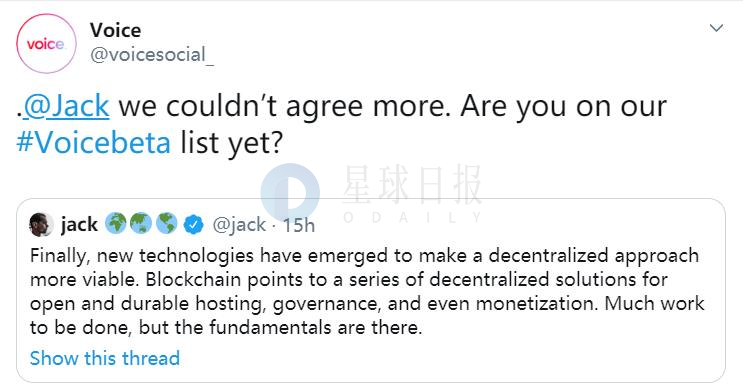This screenshot has height=386, width=743.
Task: Click the 15h timestamp
Action: pos(299,225)
